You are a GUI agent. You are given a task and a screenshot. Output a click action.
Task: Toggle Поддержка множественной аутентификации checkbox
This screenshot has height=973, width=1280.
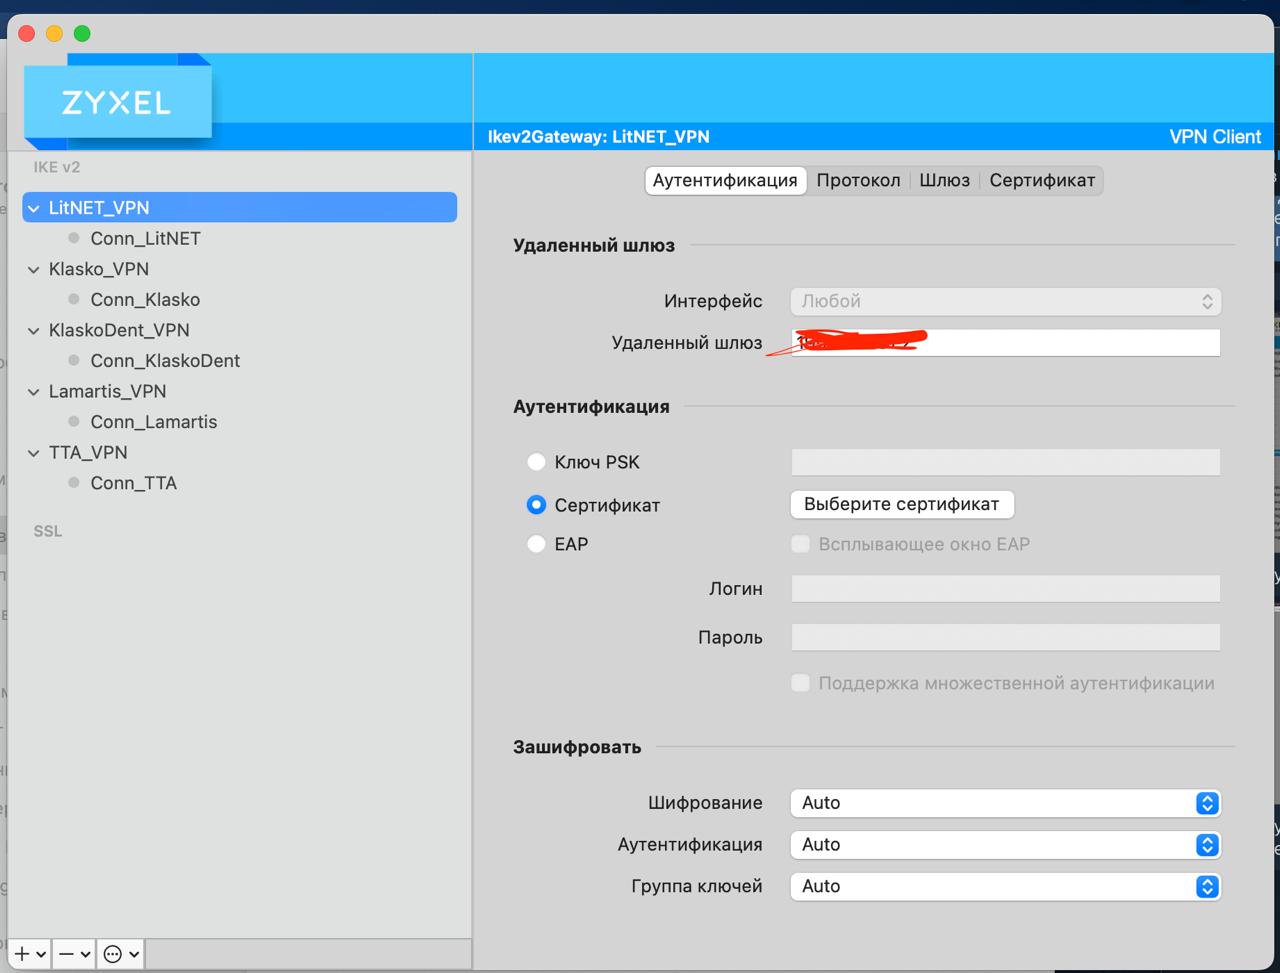click(800, 683)
